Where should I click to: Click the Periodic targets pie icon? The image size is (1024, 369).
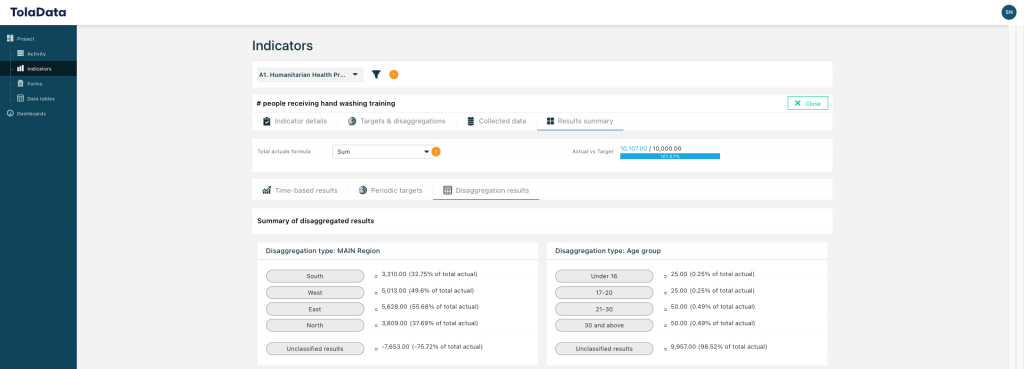362,191
